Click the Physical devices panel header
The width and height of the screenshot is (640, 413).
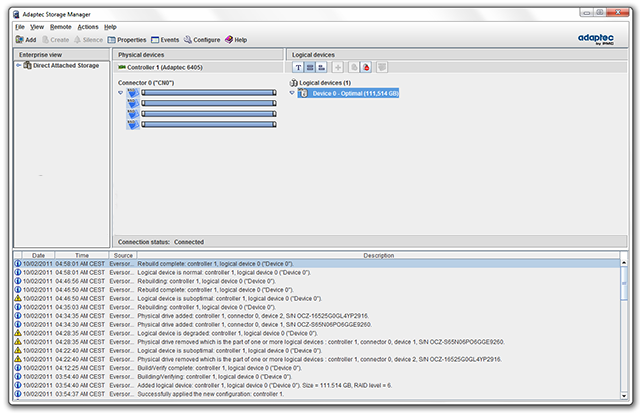tap(198, 55)
